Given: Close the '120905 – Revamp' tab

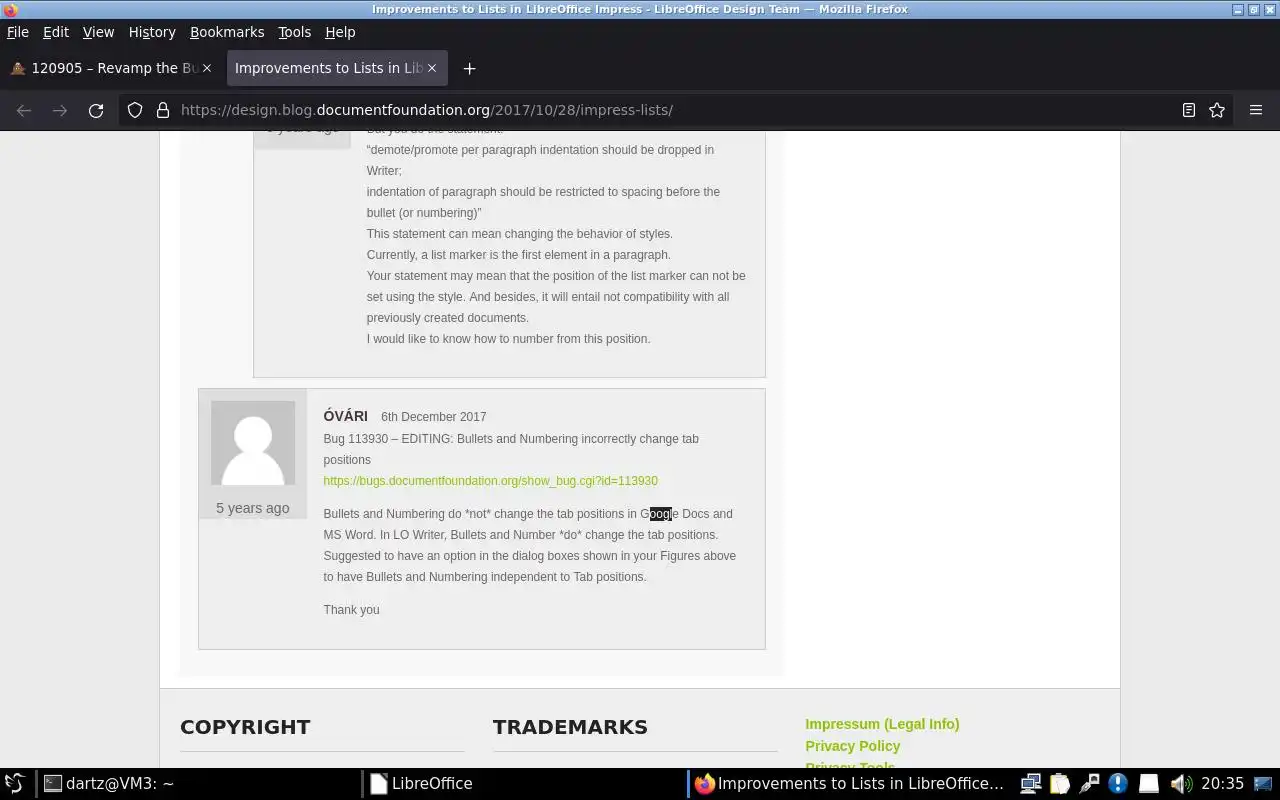Looking at the screenshot, I should [x=207, y=68].
